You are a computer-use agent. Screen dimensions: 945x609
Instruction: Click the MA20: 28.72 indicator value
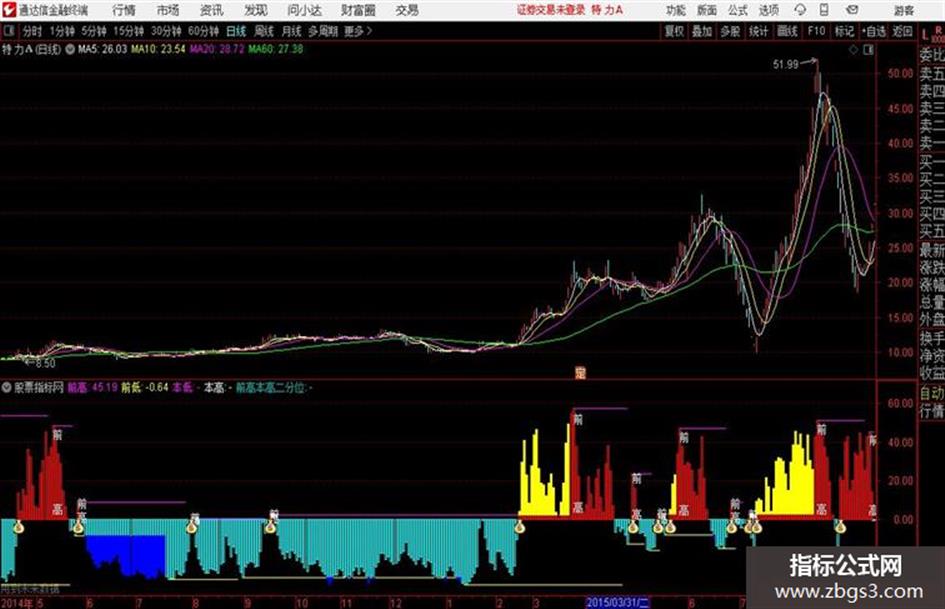(x=217, y=49)
